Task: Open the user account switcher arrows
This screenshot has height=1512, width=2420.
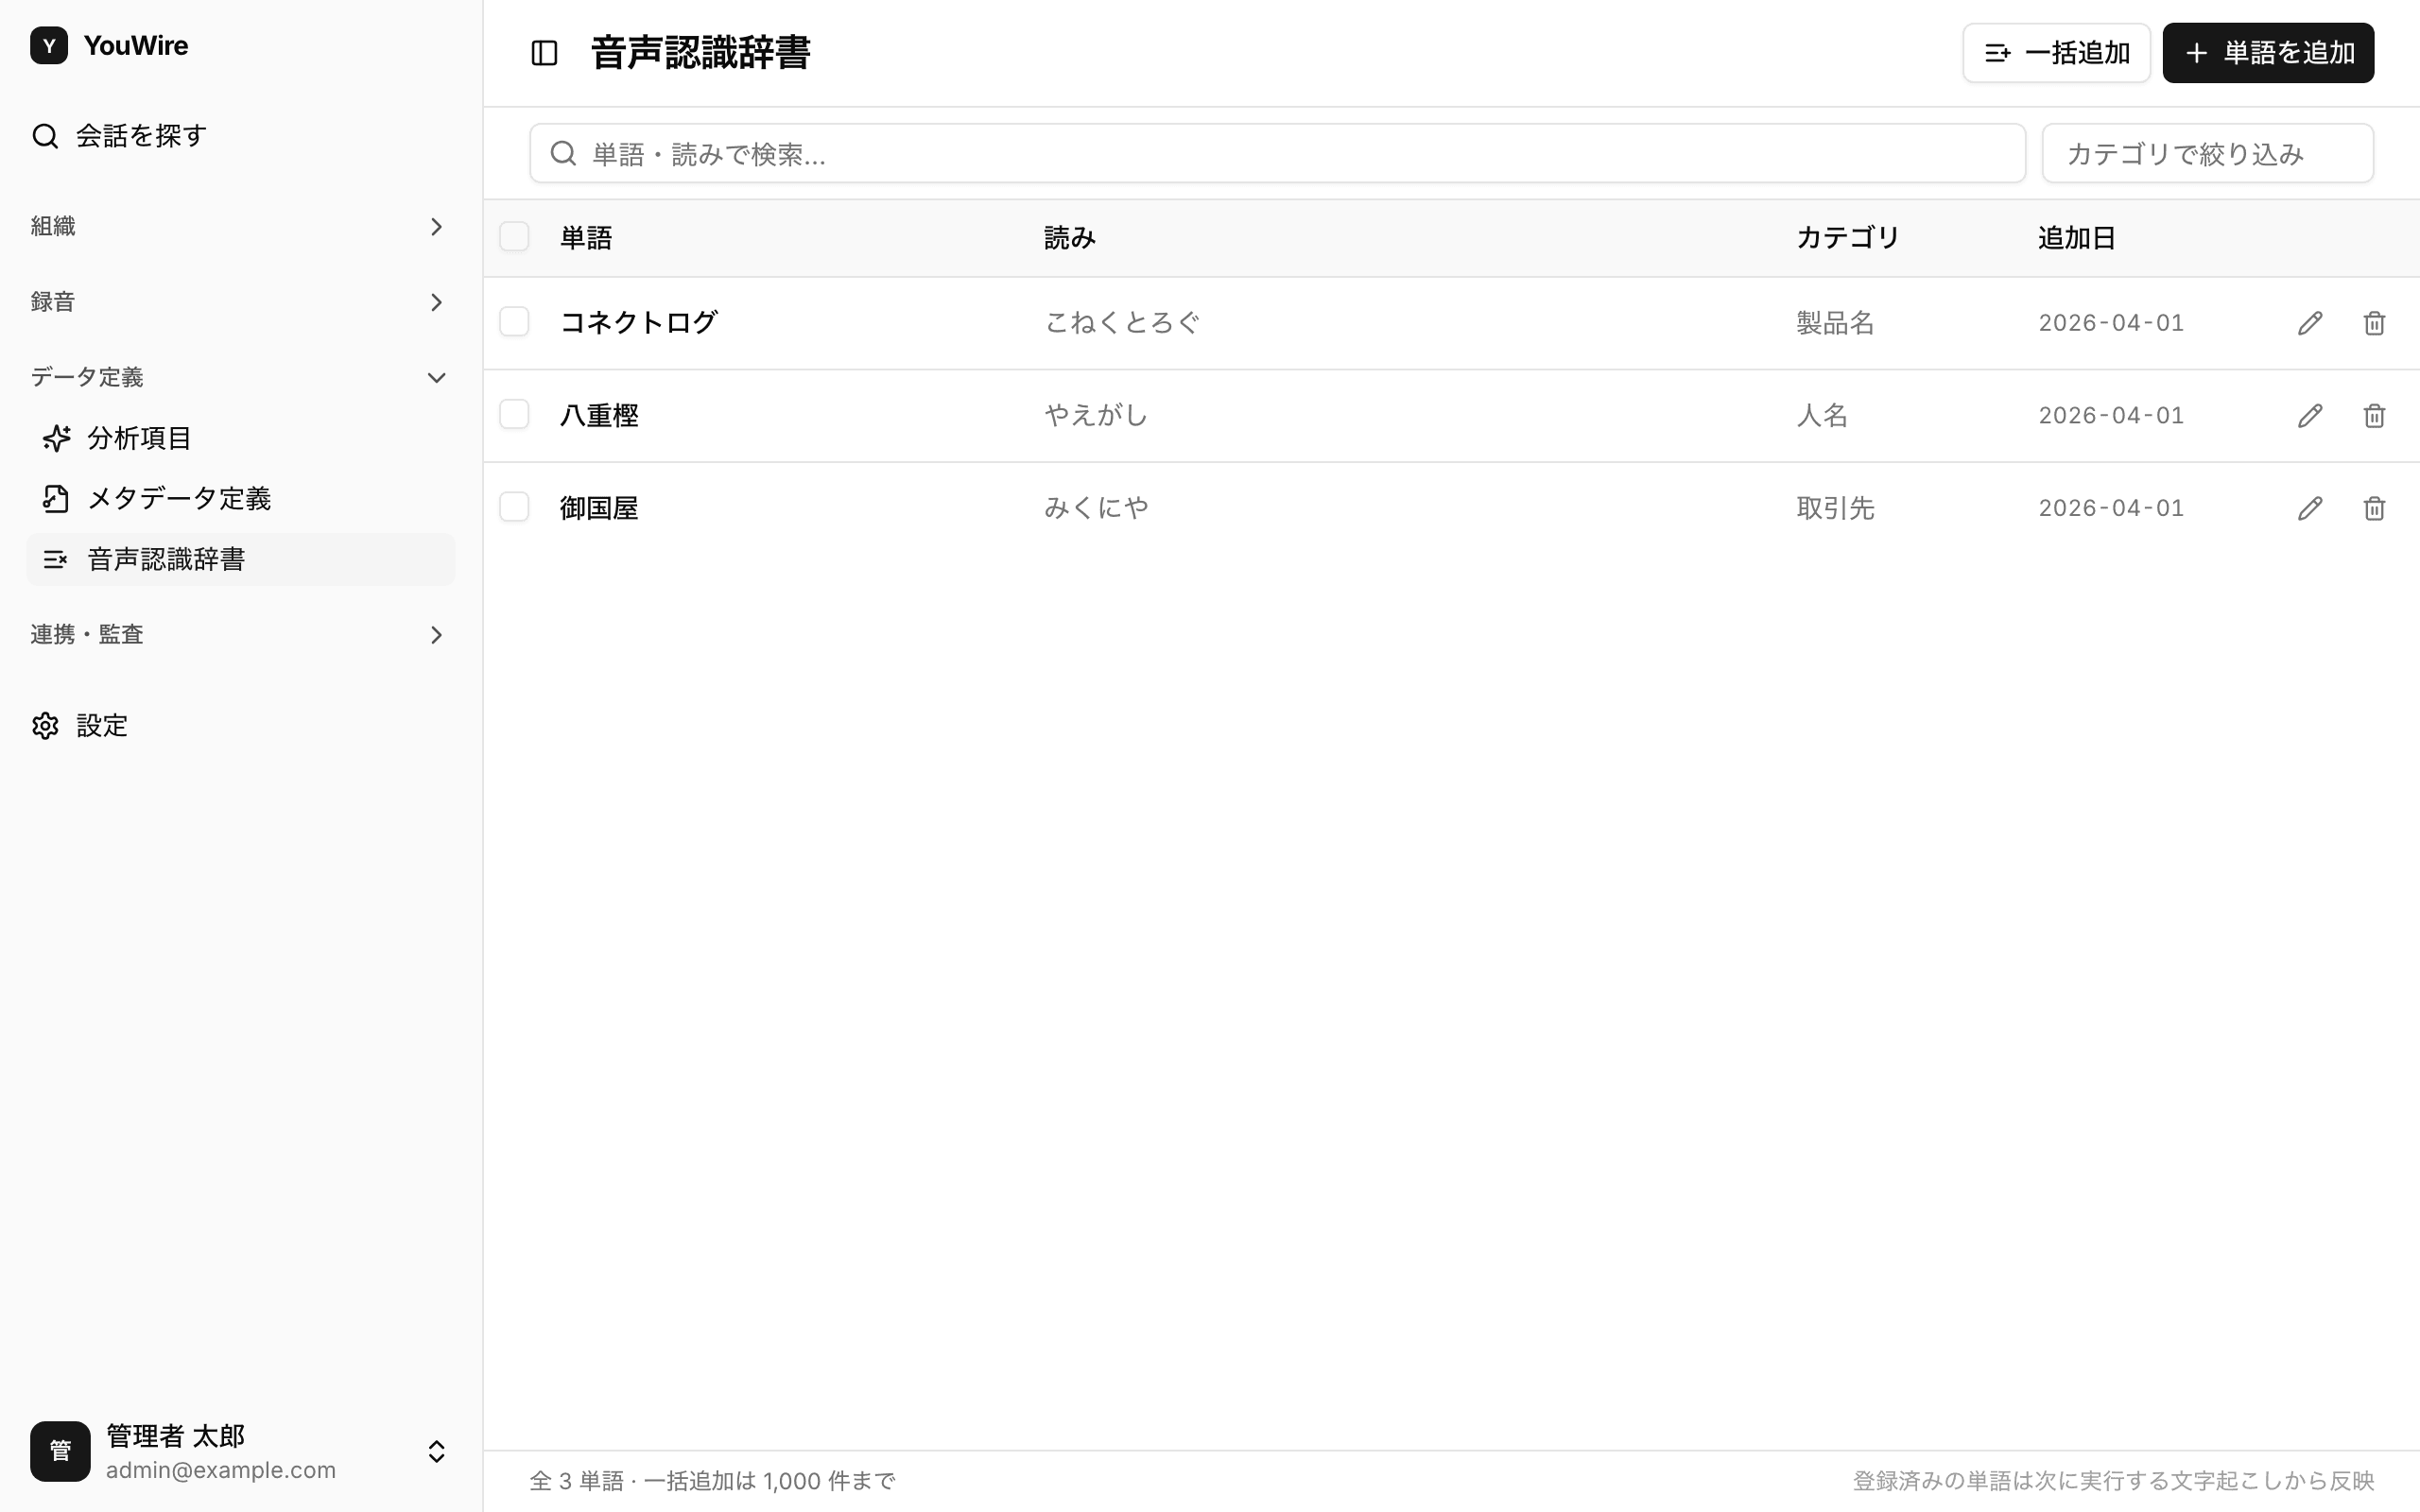Action: tap(436, 1451)
